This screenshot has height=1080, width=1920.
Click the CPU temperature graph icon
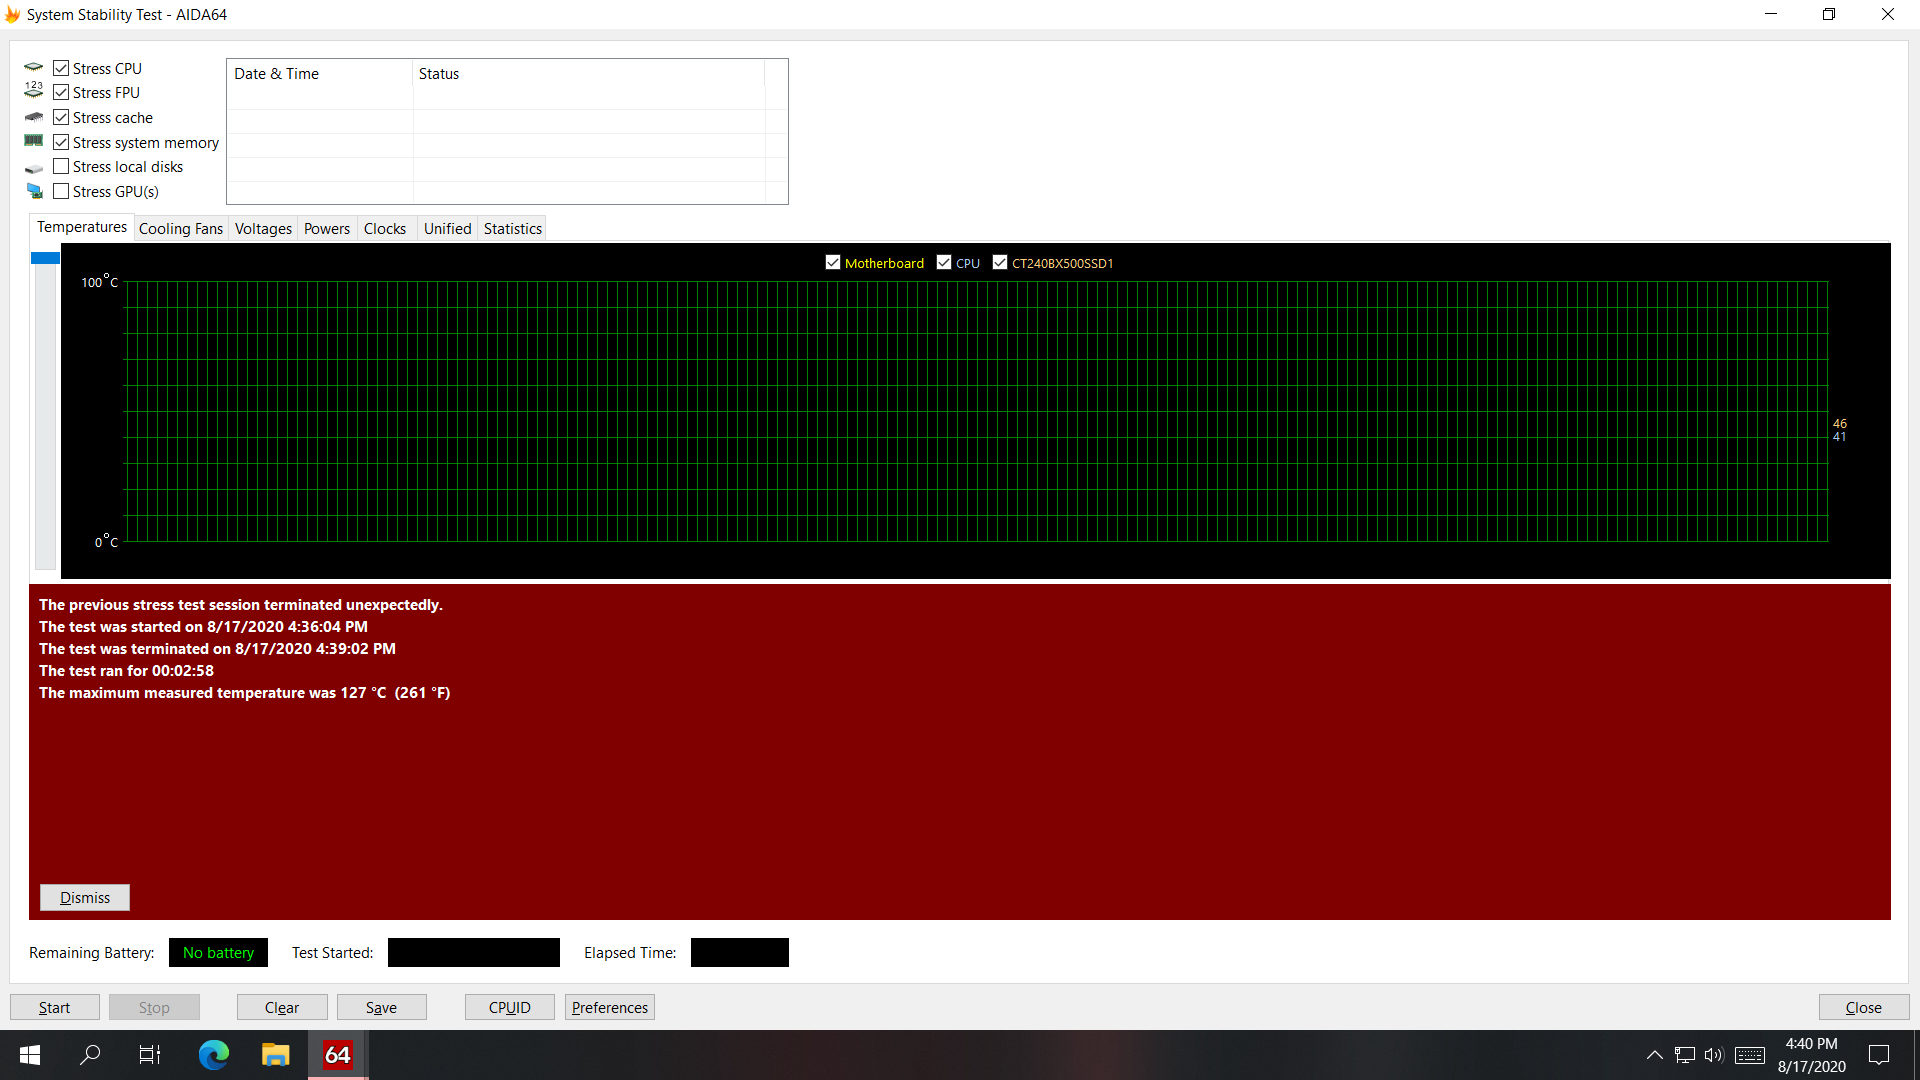pos(944,262)
